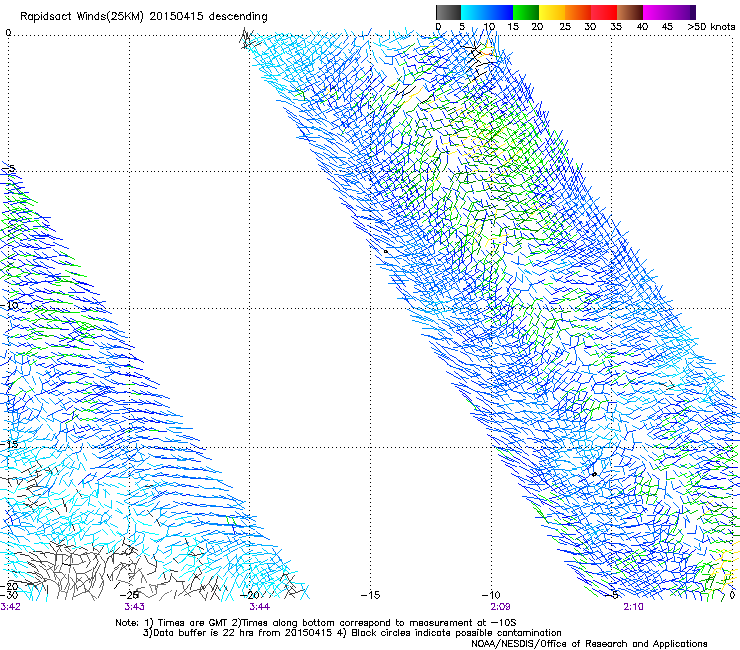Click the "0" latitude label at top-left
The width and height of the screenshot is (740, 650).
pos(8,33)
